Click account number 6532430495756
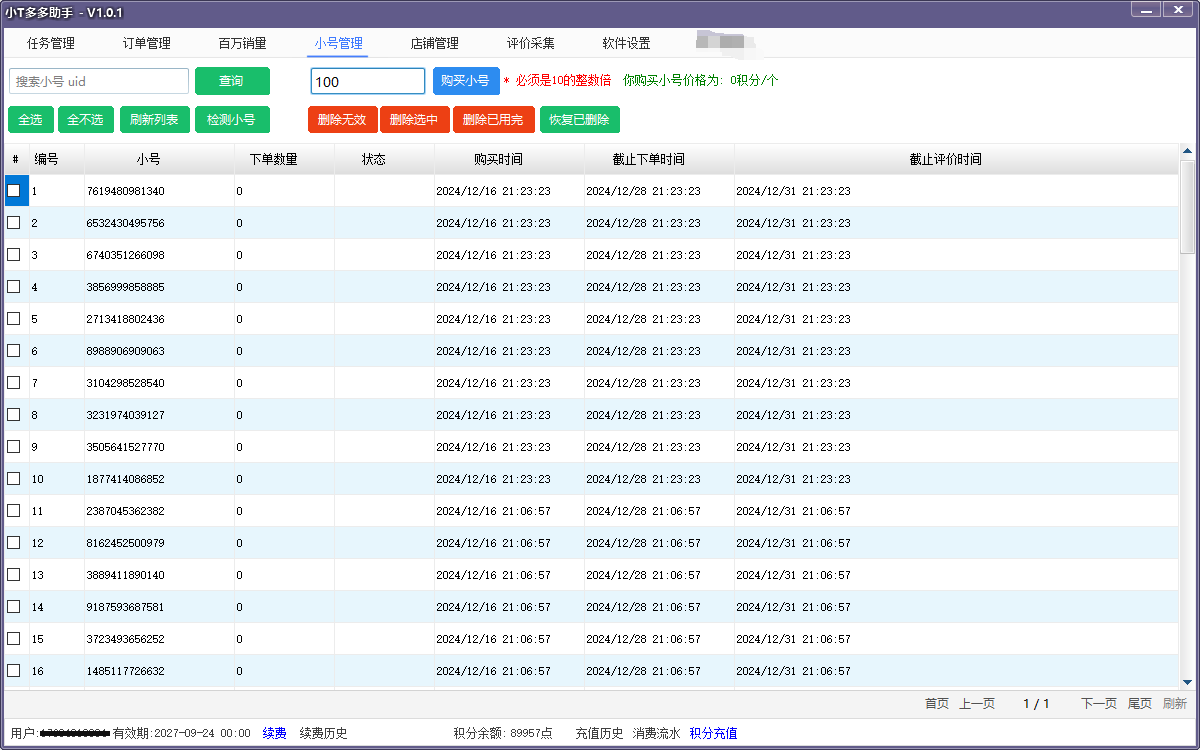The width and height of the screenshot is (1200, 750). [x=126, y=223]
